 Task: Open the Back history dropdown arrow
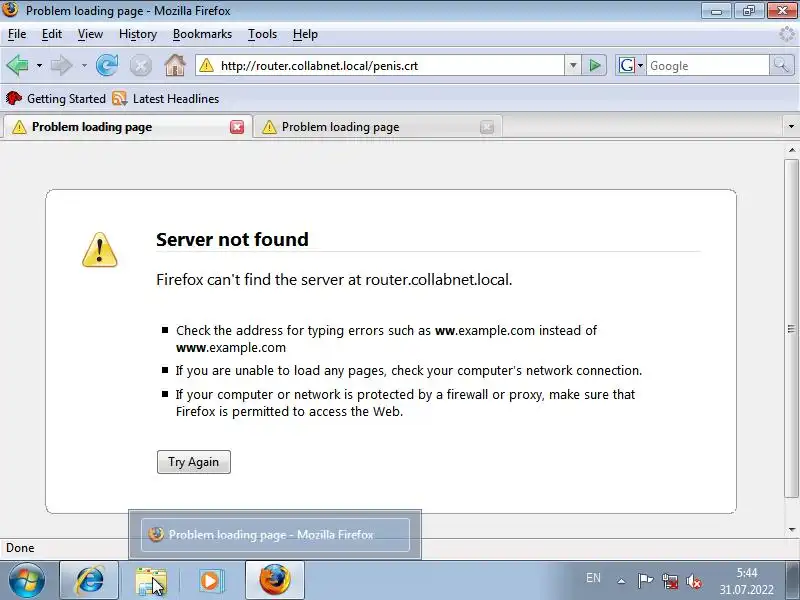39,66
